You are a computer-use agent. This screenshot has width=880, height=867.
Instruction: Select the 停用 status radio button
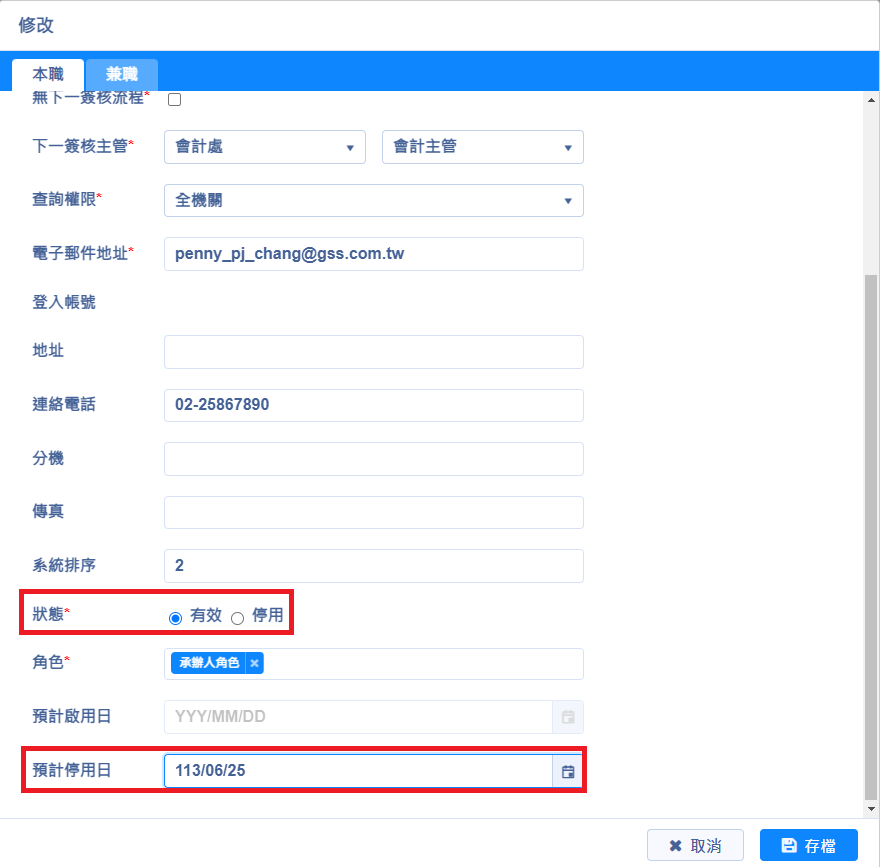point(238,618)
